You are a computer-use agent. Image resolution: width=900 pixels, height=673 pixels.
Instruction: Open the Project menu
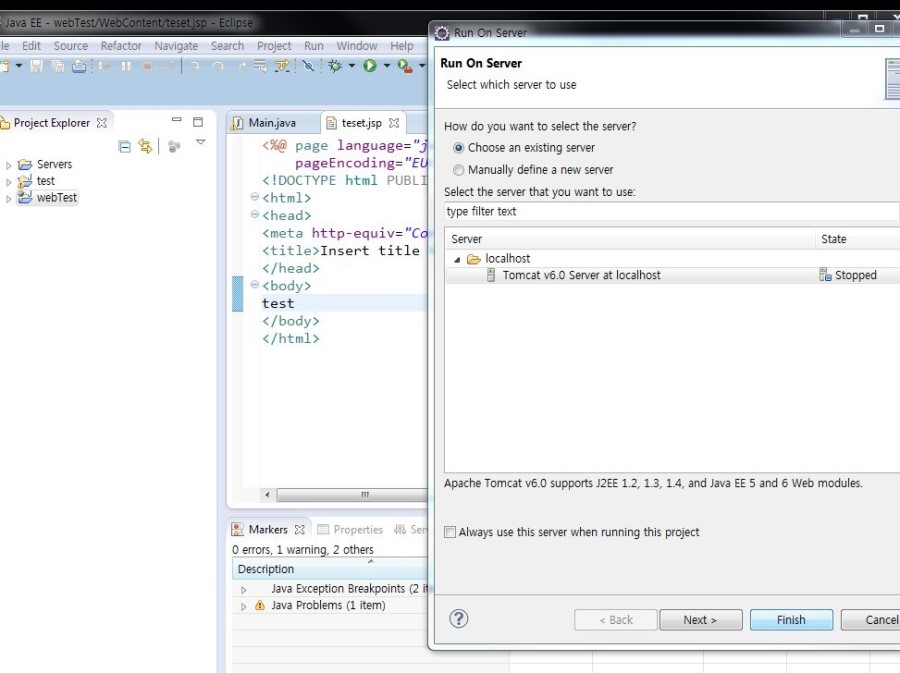(x=274, y=46)
